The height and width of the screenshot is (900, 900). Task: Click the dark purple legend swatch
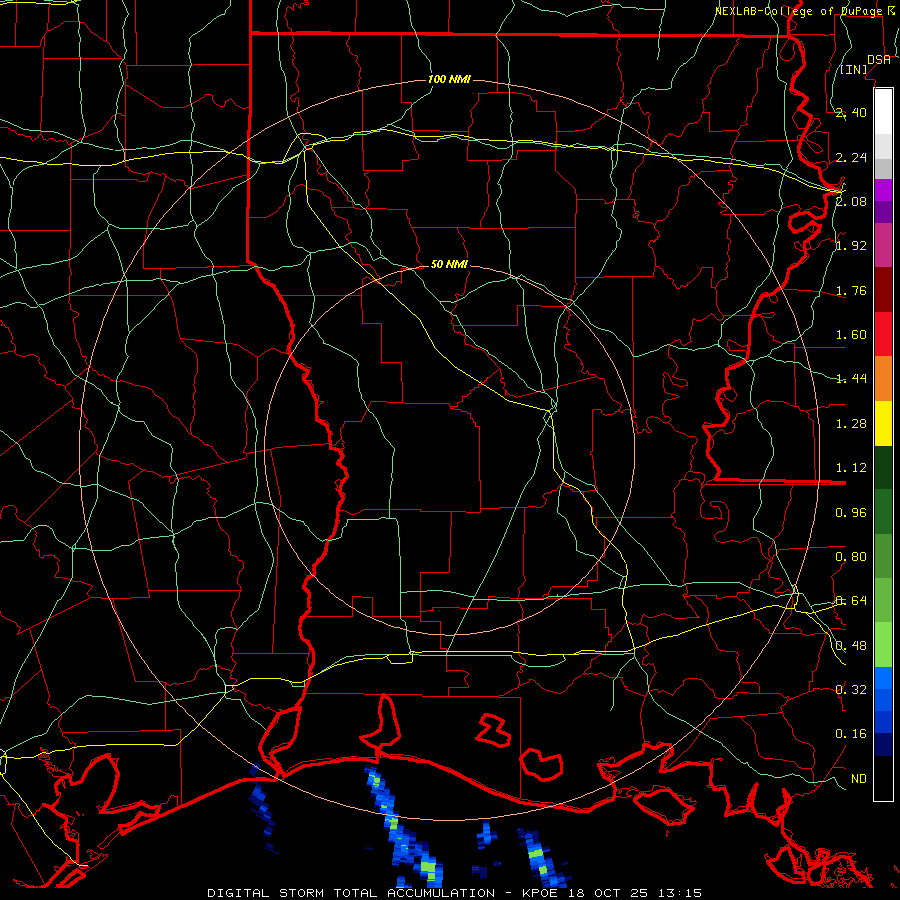coord(883,212)
